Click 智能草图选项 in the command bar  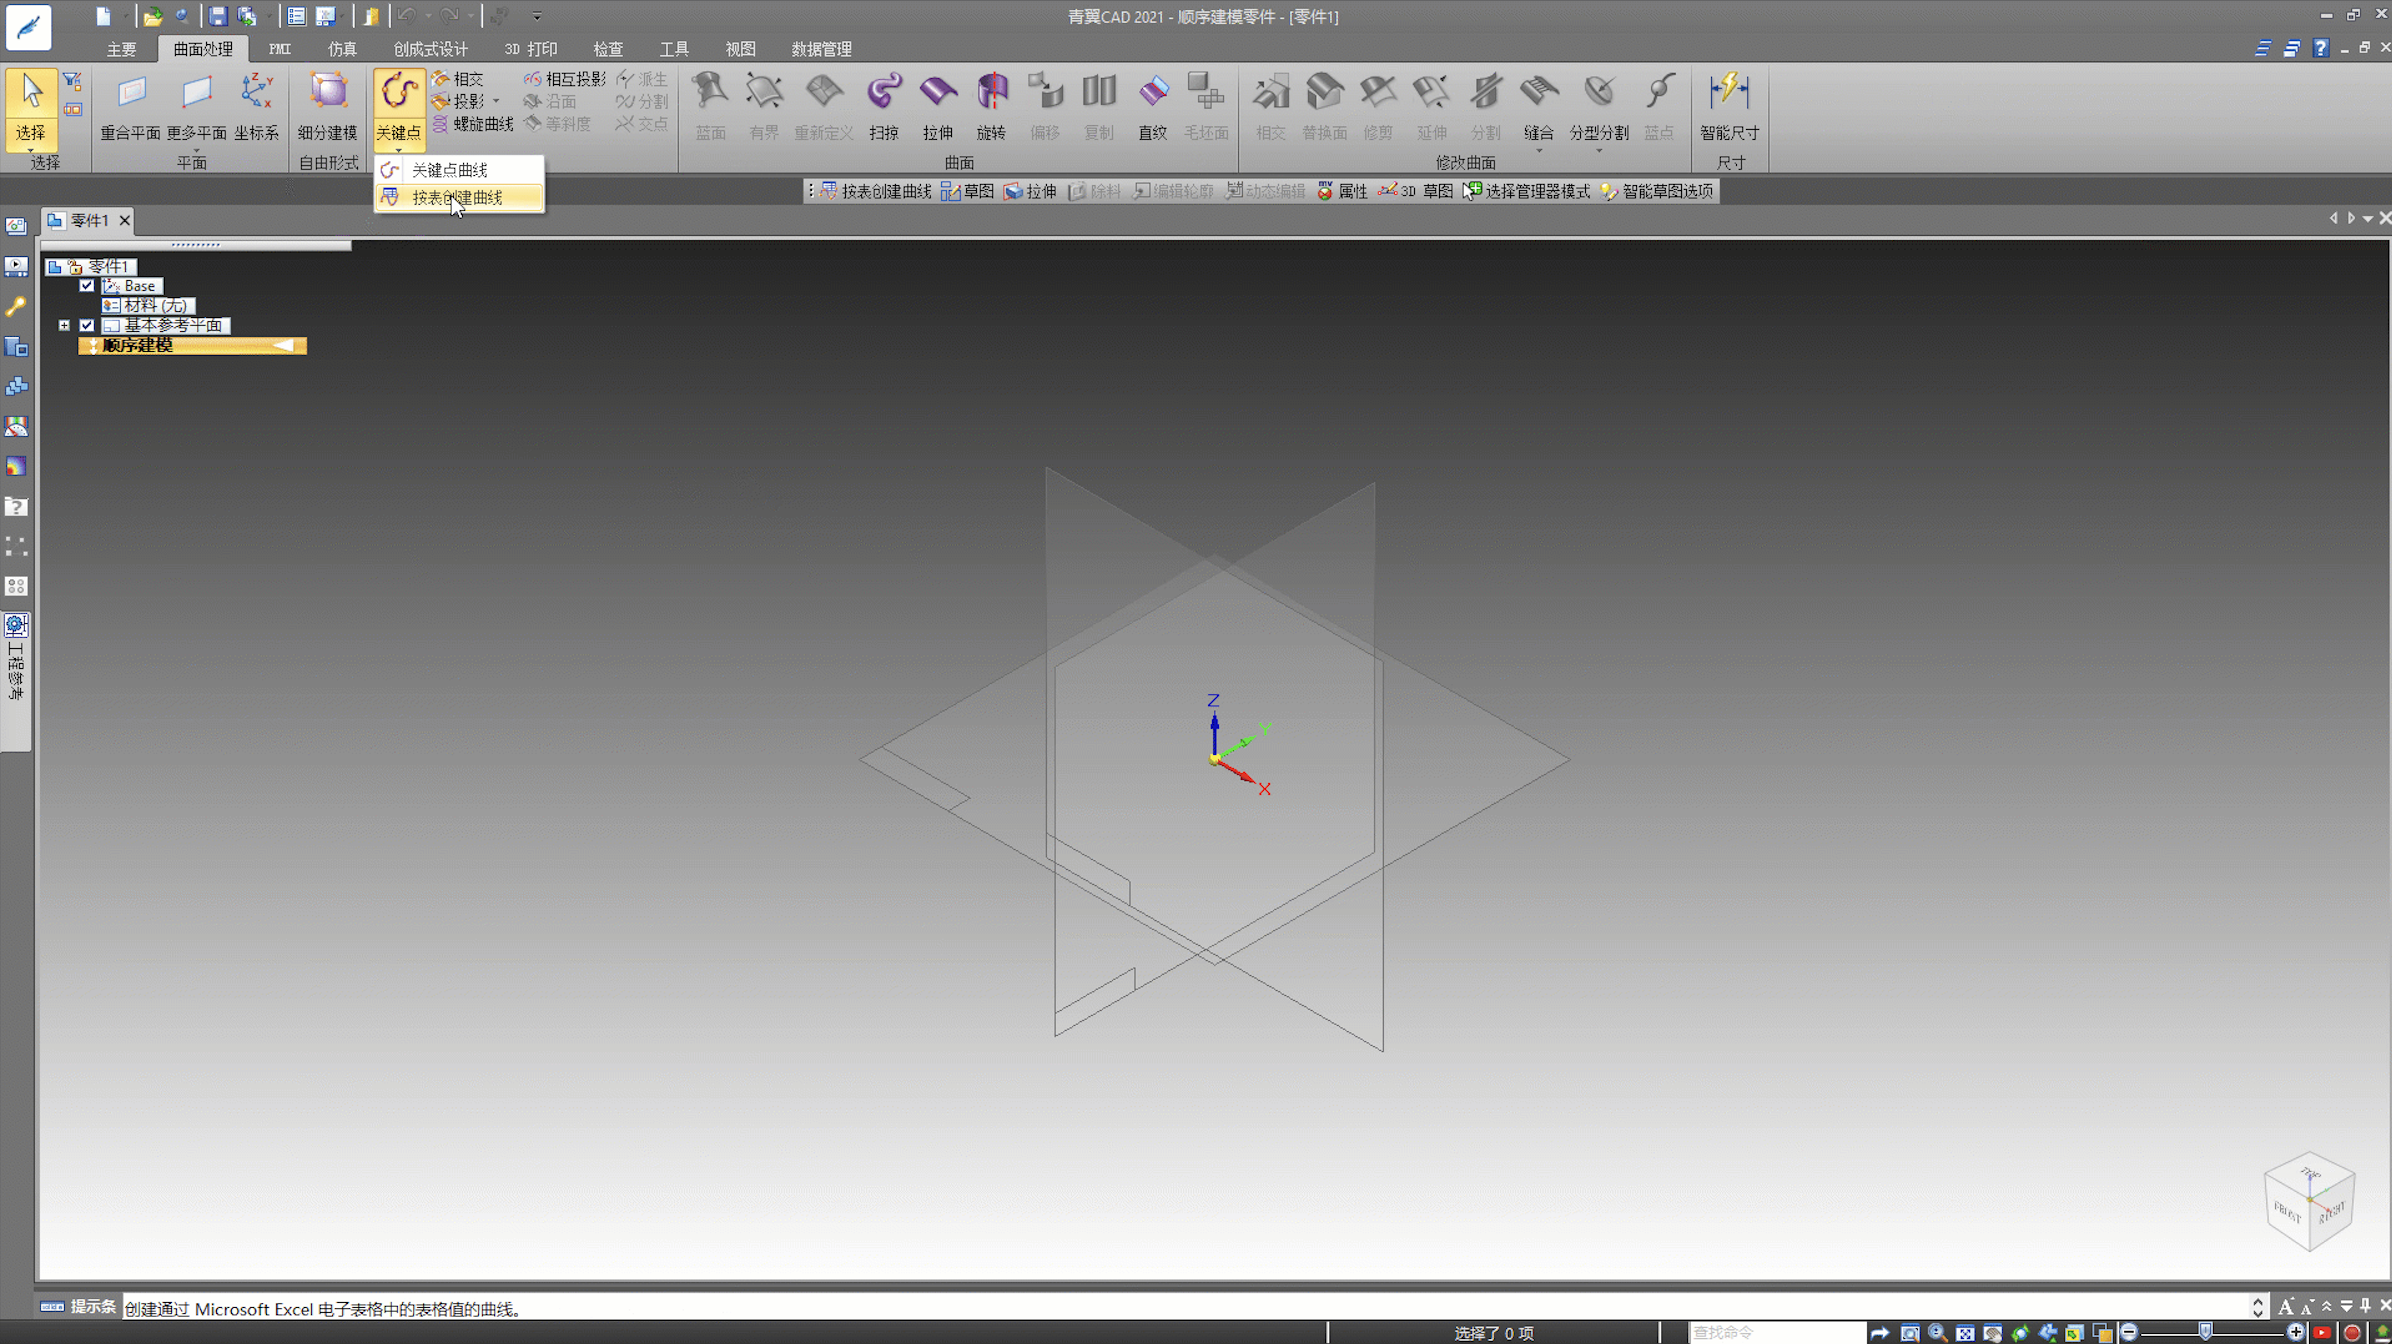(x=1657, y=191)
